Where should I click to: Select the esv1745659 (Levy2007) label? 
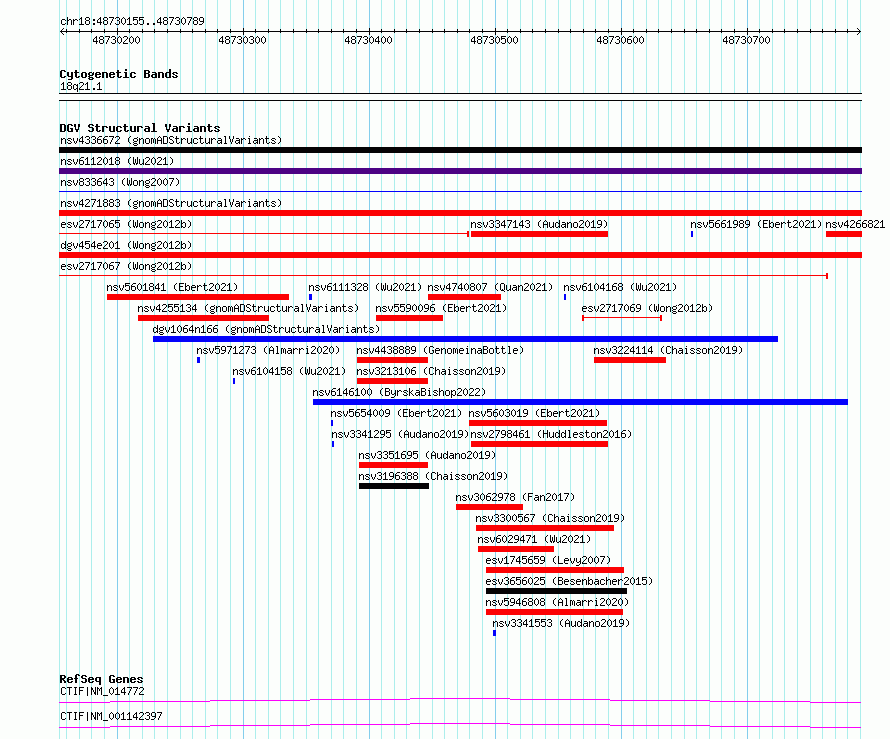(548, 560)
